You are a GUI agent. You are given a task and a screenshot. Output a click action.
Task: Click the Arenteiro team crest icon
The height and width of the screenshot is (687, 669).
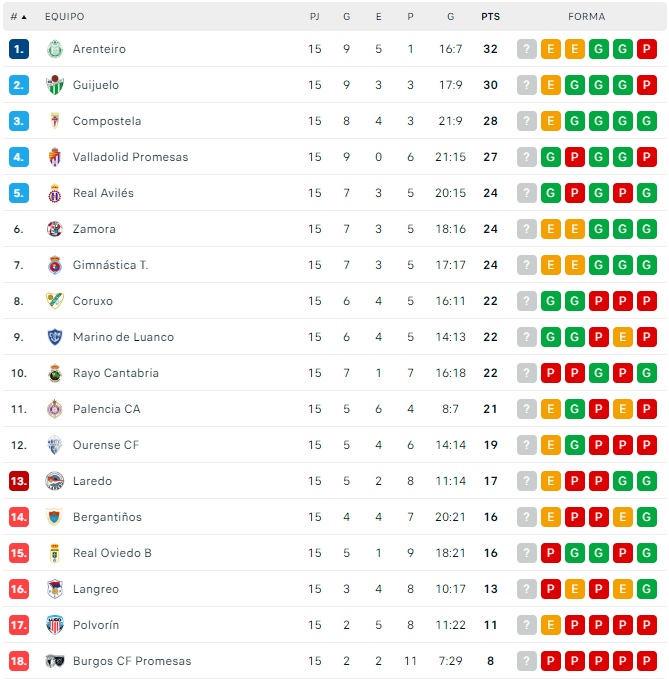55,49
